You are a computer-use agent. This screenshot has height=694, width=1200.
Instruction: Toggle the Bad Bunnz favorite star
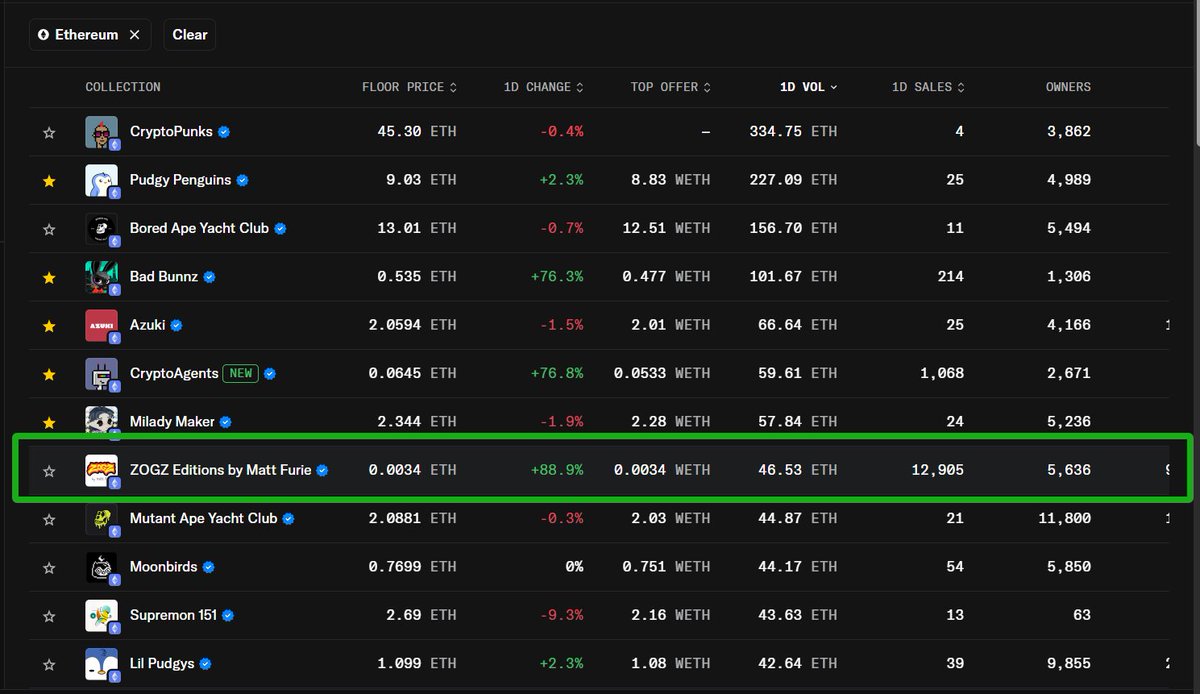point(49,277)
